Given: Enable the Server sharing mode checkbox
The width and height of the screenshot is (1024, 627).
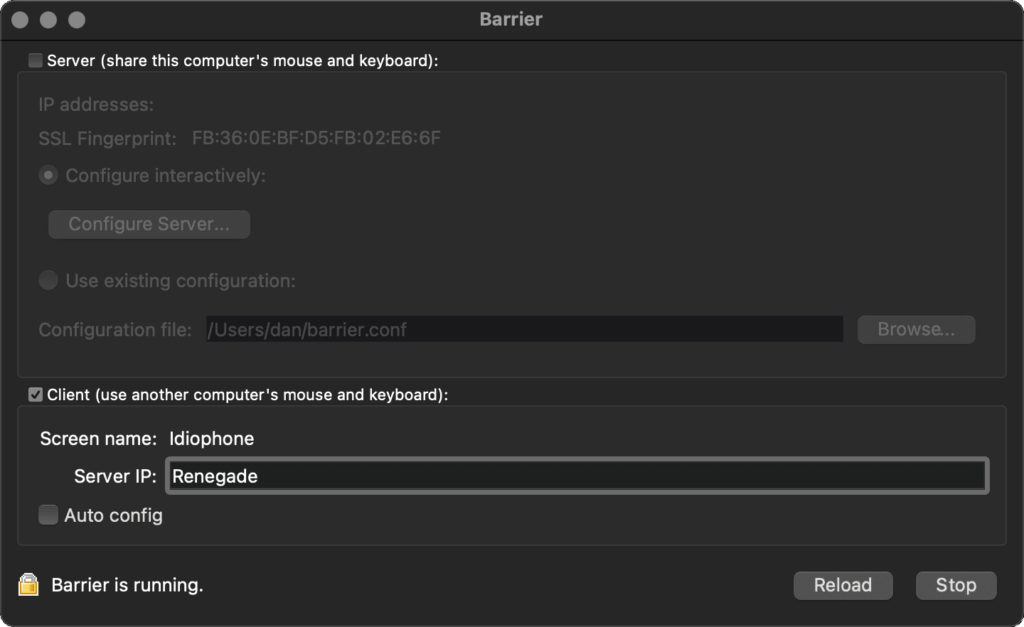Looking at the screenshot, I should tap(35, 60).
